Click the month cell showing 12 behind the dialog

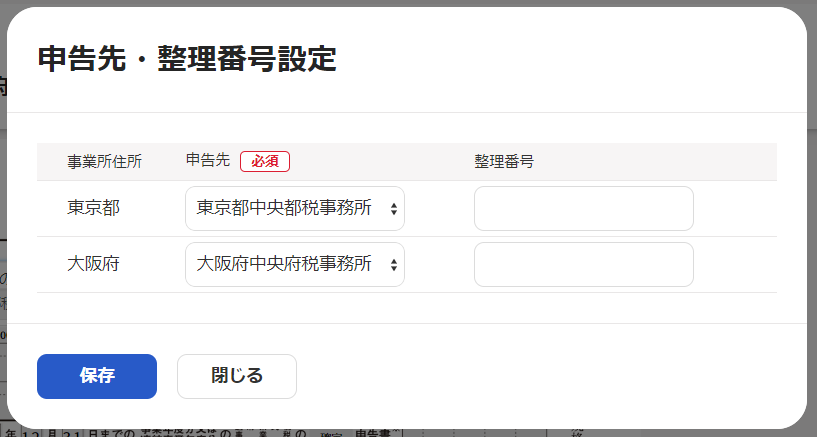31,433
